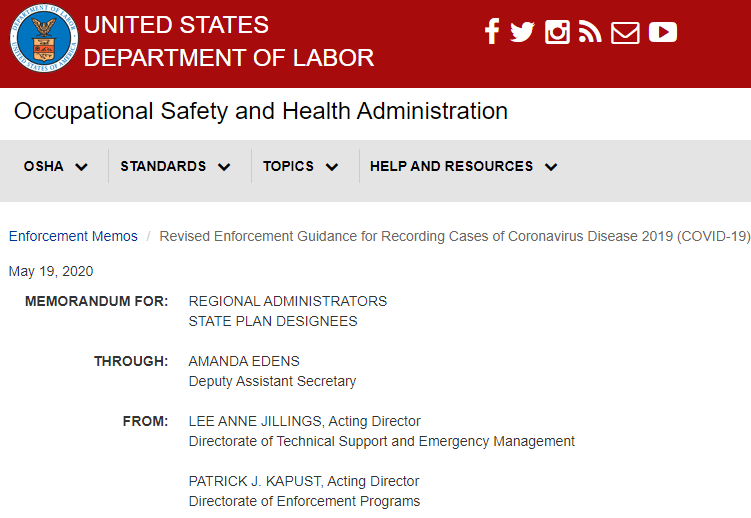Open the Twitter bird icon
Viewport: 751px width, 518px height.
pos(522,32)
